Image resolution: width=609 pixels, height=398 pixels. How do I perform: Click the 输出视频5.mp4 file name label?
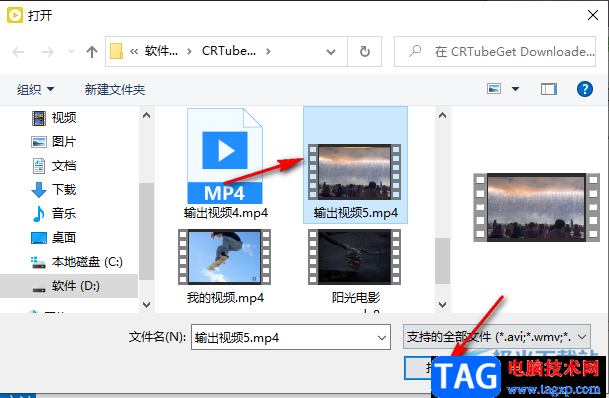pyautogui.click(x=356, y=213)
